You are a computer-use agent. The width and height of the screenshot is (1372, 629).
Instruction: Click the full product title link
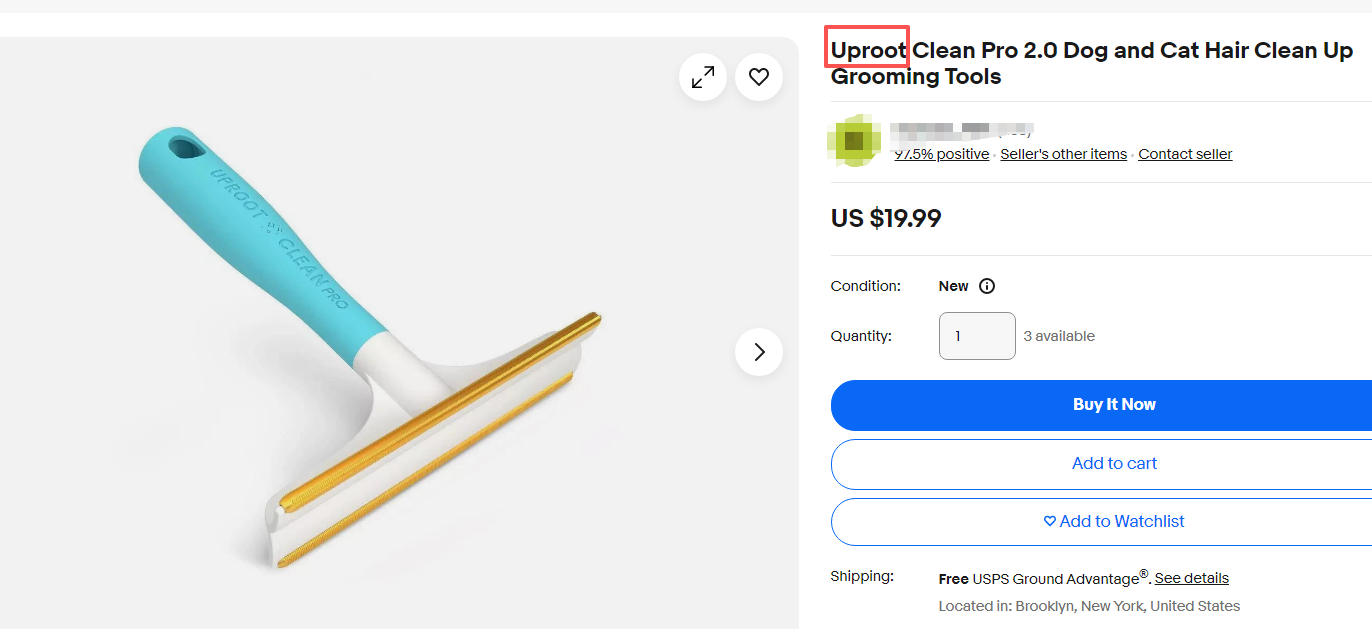pyautogui.click(x=1090, y=62)
